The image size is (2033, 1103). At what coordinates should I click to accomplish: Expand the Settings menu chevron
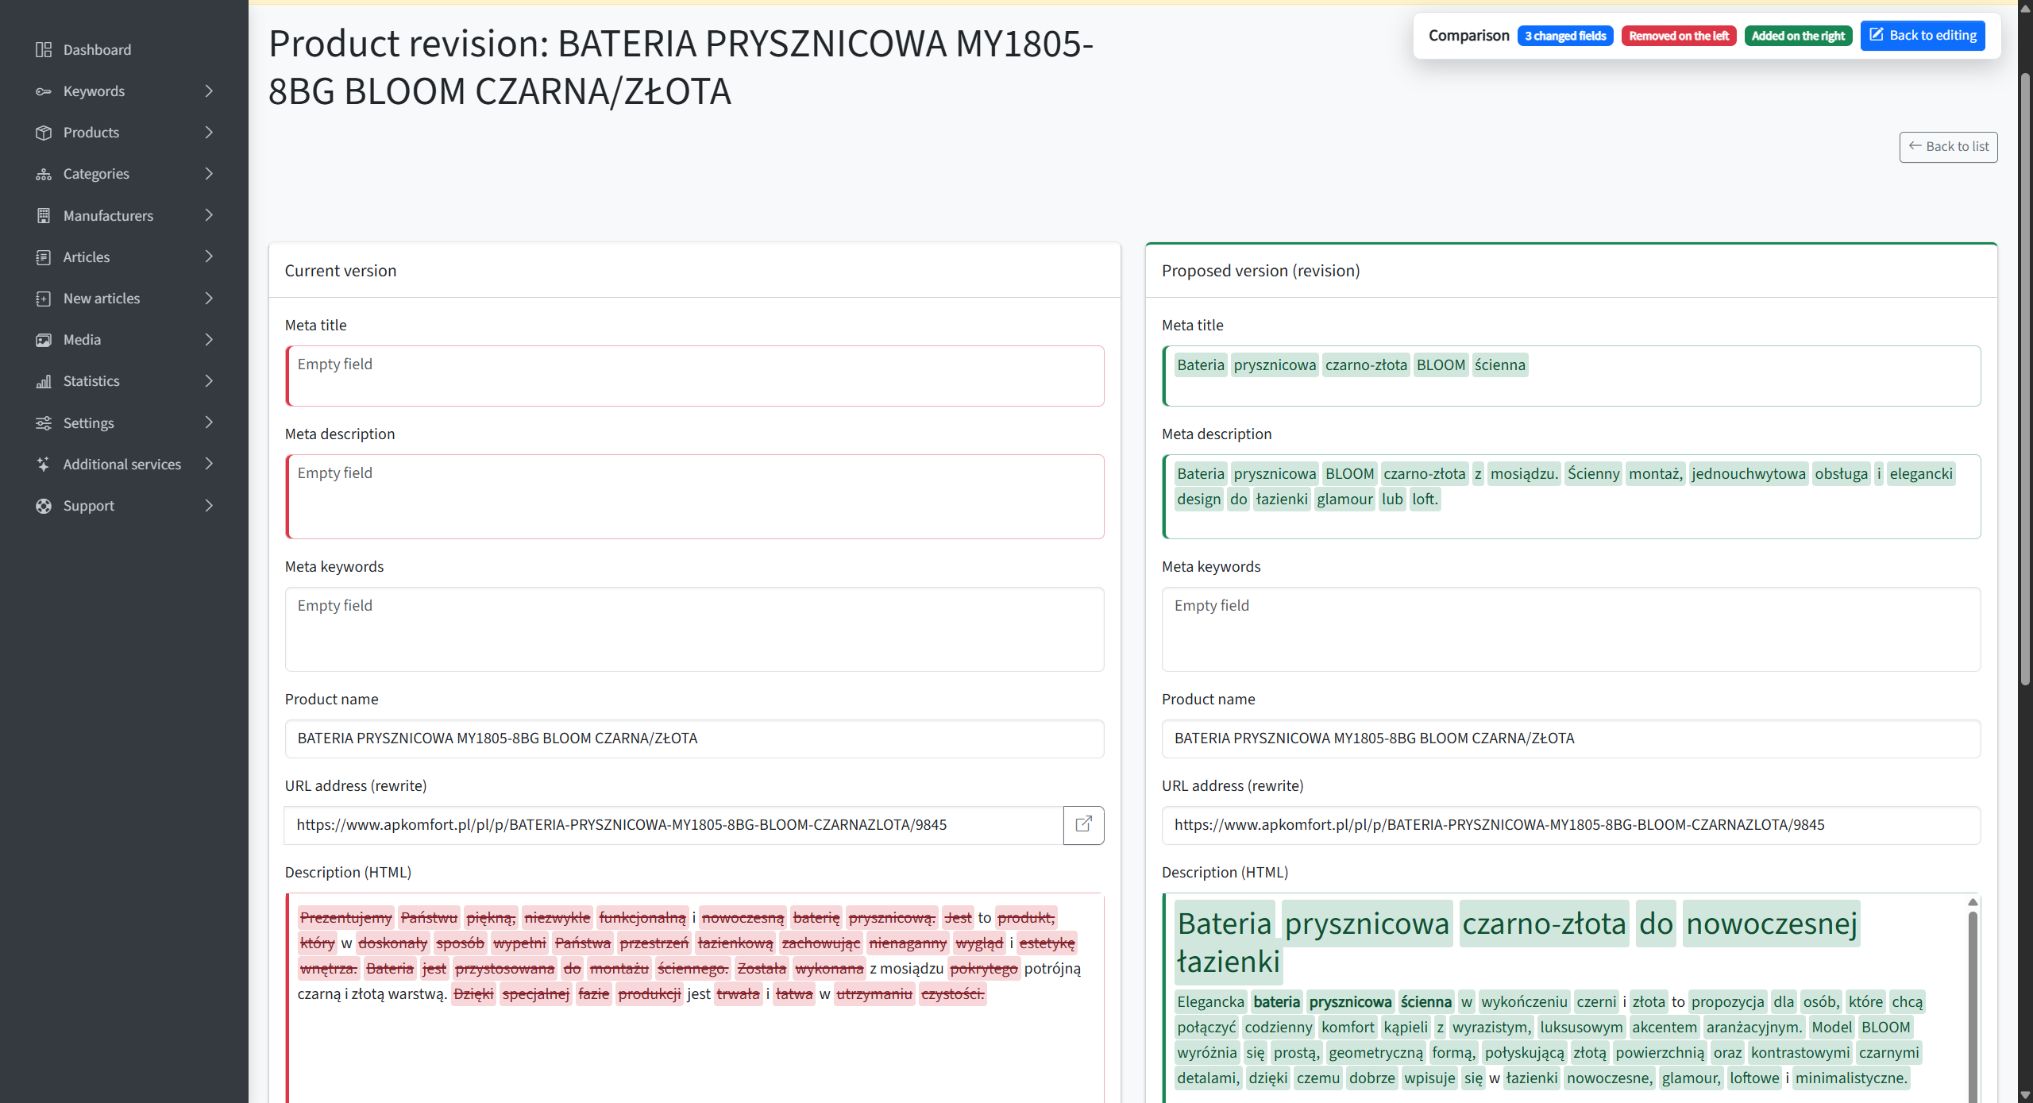tap(209, 423)
